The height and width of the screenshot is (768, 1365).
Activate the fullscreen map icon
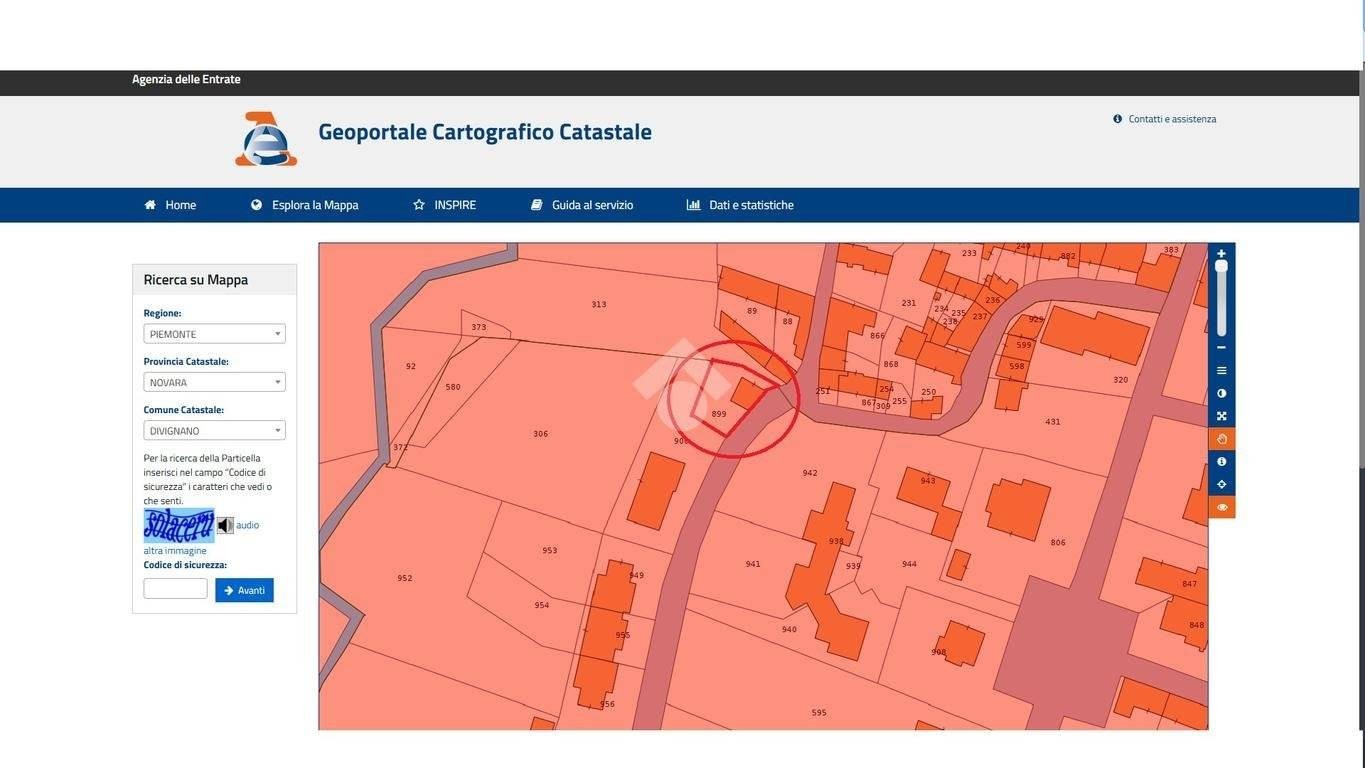coord(1221,416)
